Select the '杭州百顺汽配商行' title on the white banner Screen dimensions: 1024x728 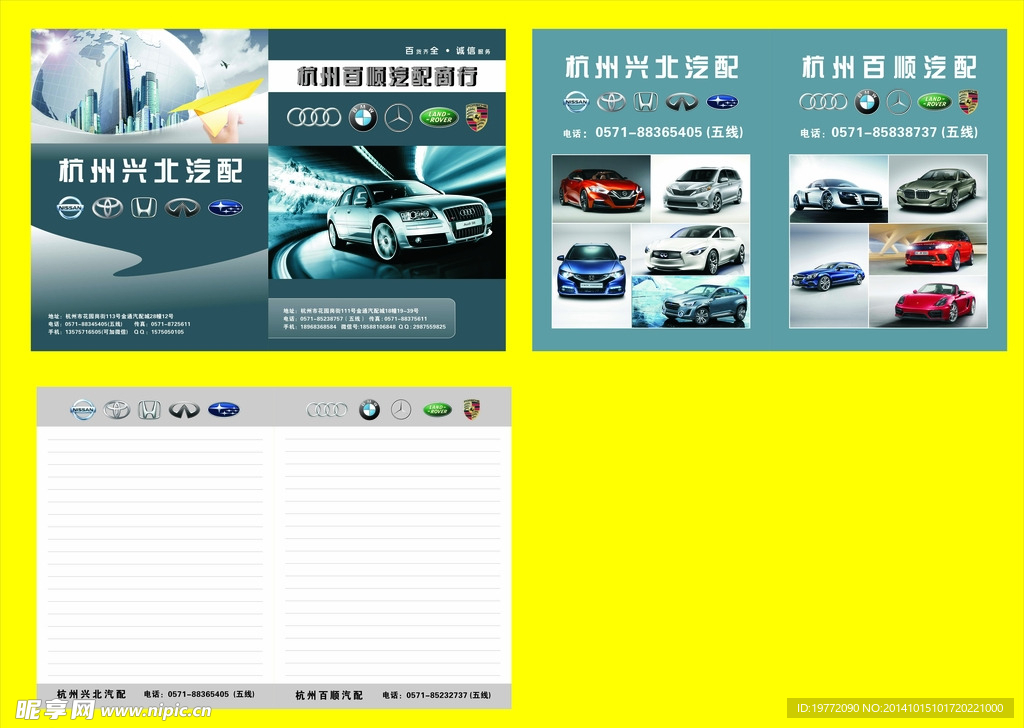point(387,76)
